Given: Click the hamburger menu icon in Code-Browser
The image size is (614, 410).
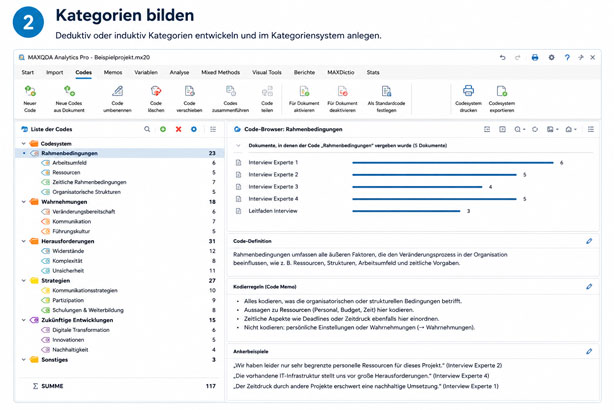Looking at the screenshot, I should [591, 129].
